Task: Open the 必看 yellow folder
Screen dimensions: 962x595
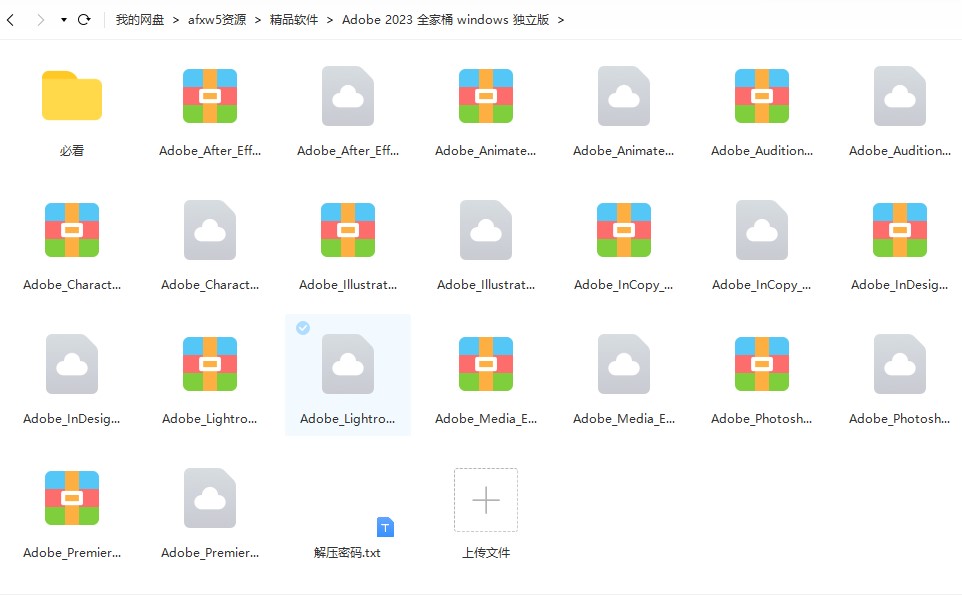Action: point(72,96)
